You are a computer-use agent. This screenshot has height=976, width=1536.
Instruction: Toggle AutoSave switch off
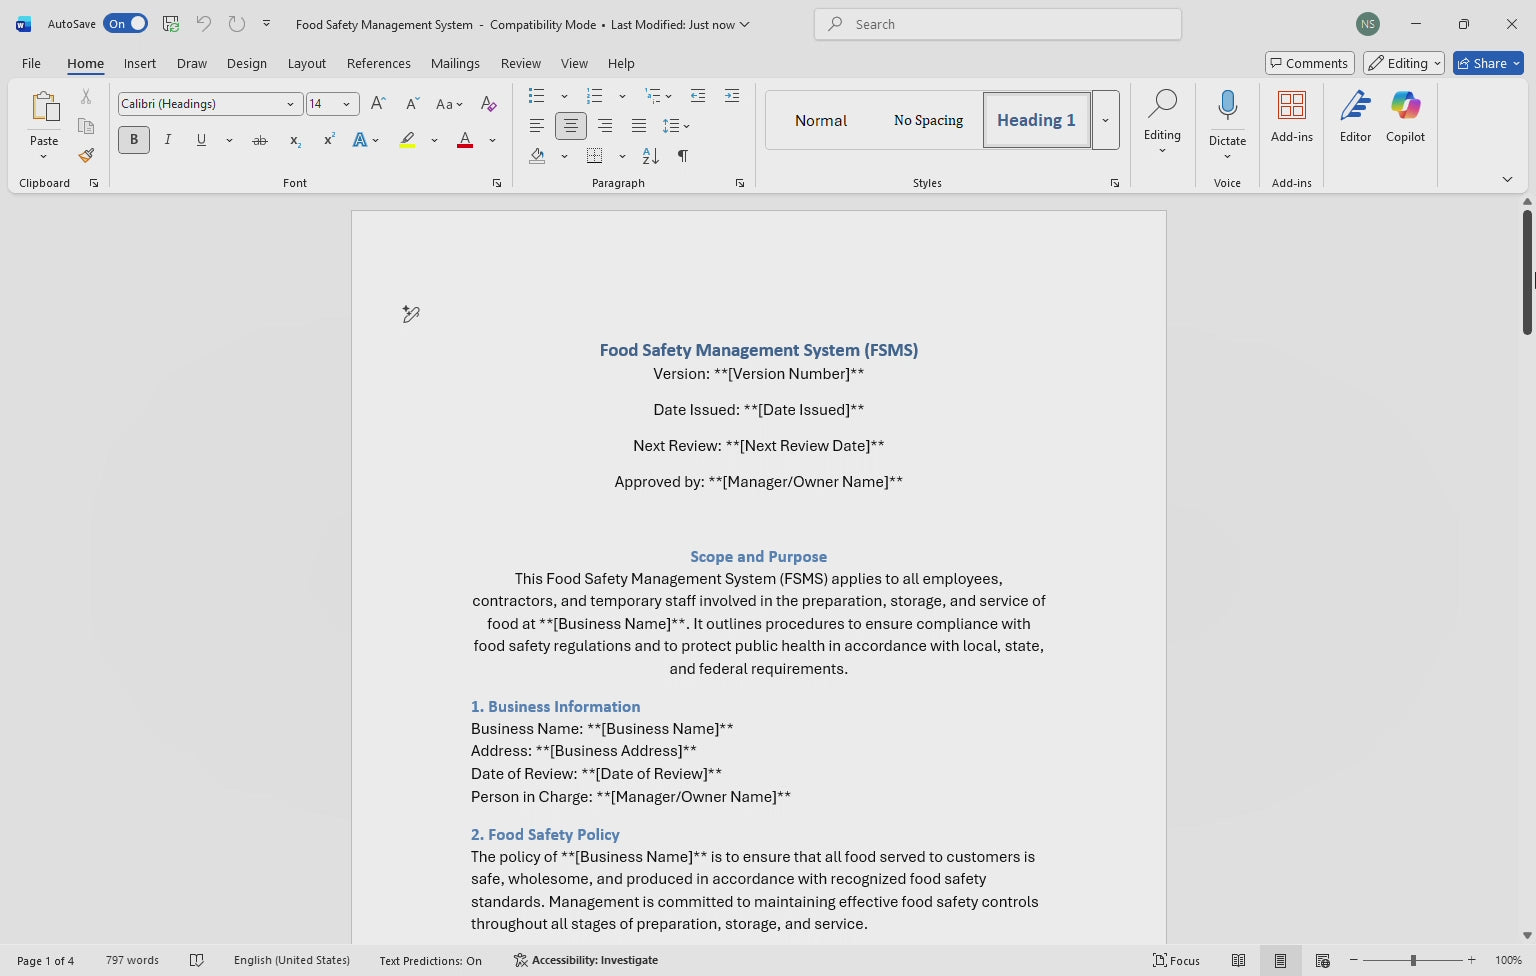click(125, 24)
